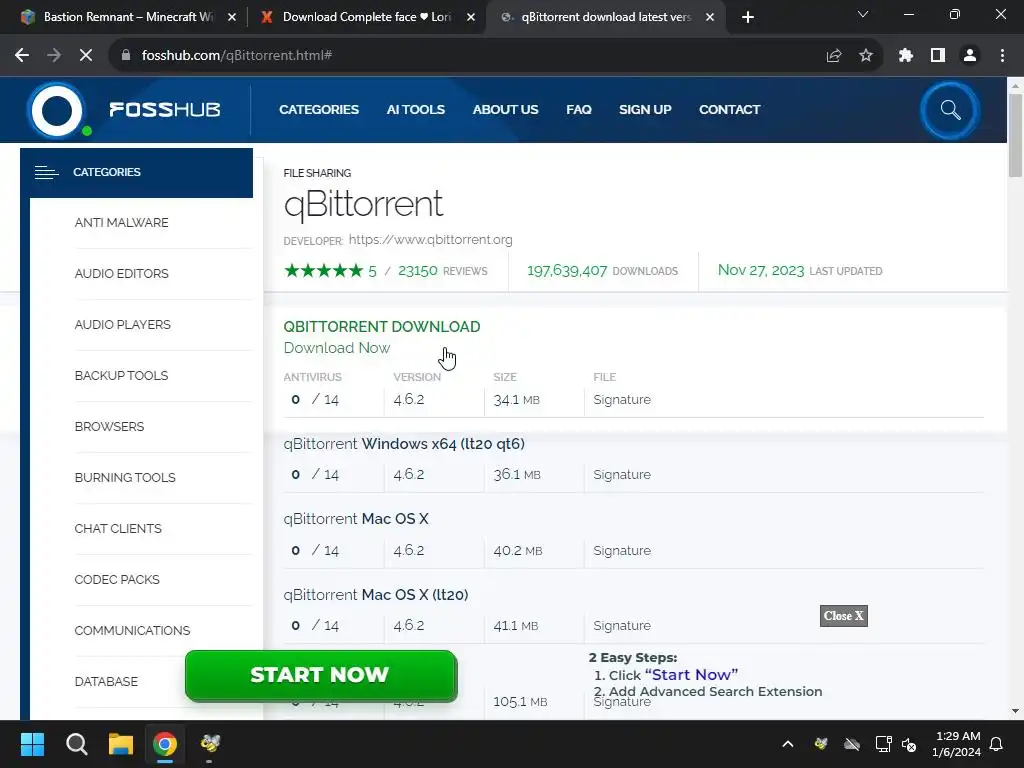
Task: Click the bee app icon in taskbar
Action: coord(210,743)
